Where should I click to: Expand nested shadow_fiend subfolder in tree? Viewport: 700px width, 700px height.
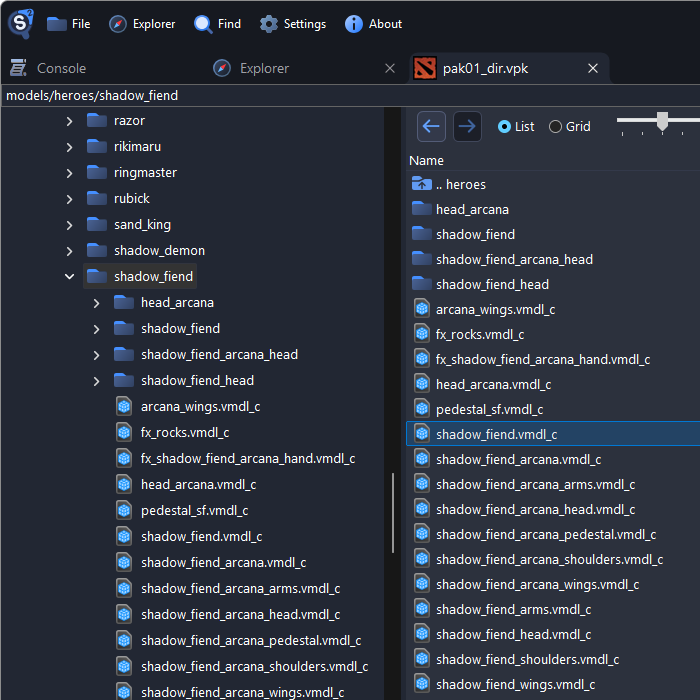pos(96,329)
